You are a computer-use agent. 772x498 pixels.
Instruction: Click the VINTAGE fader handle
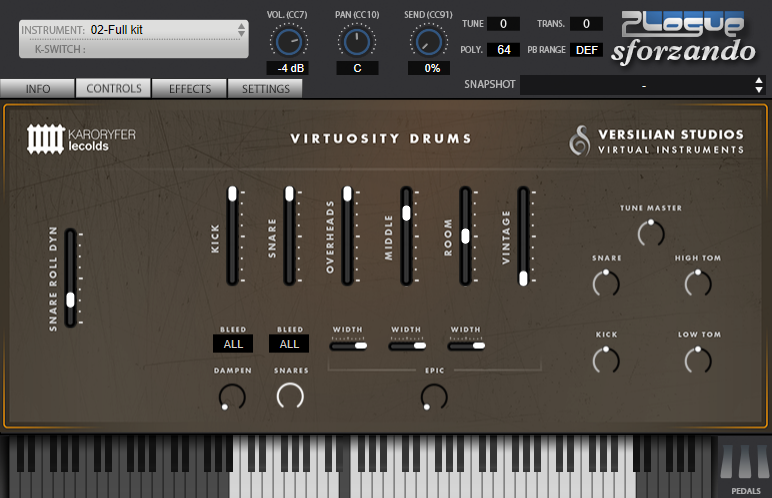click(523, 278)
